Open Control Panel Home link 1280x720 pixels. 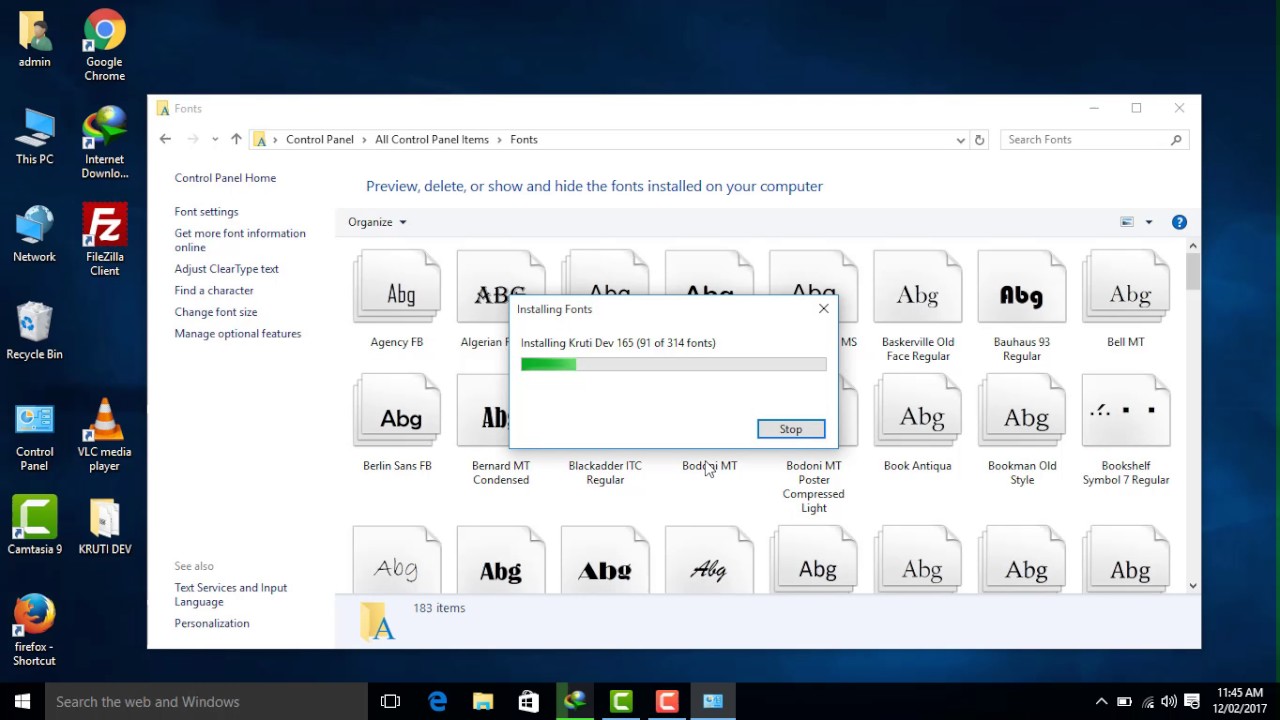225,178
